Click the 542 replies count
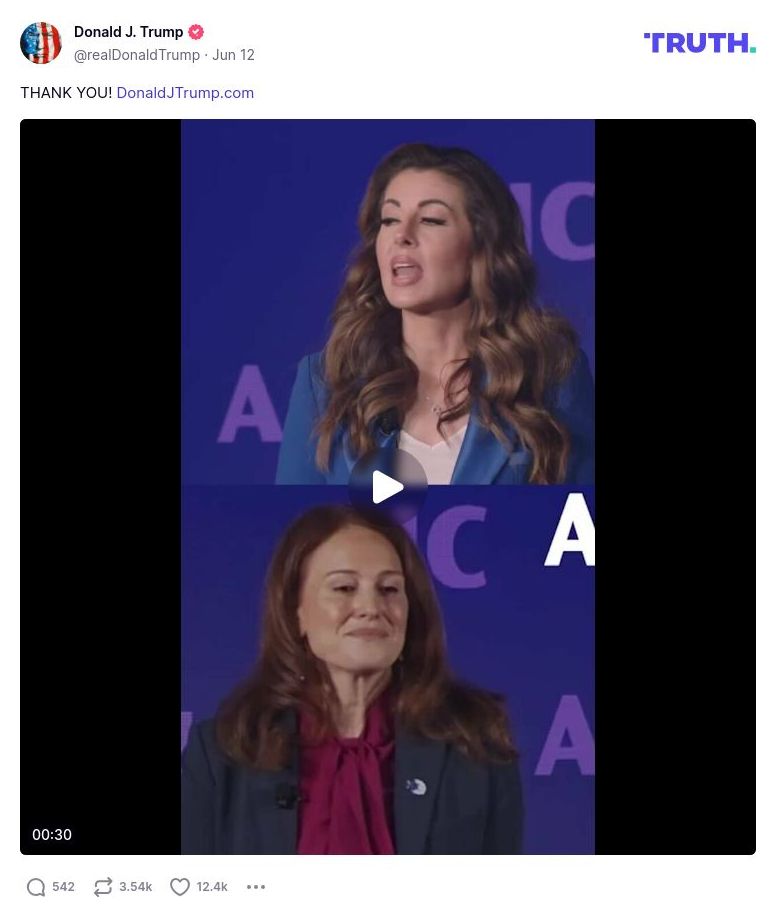Image resolution: width=777 pixels, height=917 pixels. click(x=63, y=887)
